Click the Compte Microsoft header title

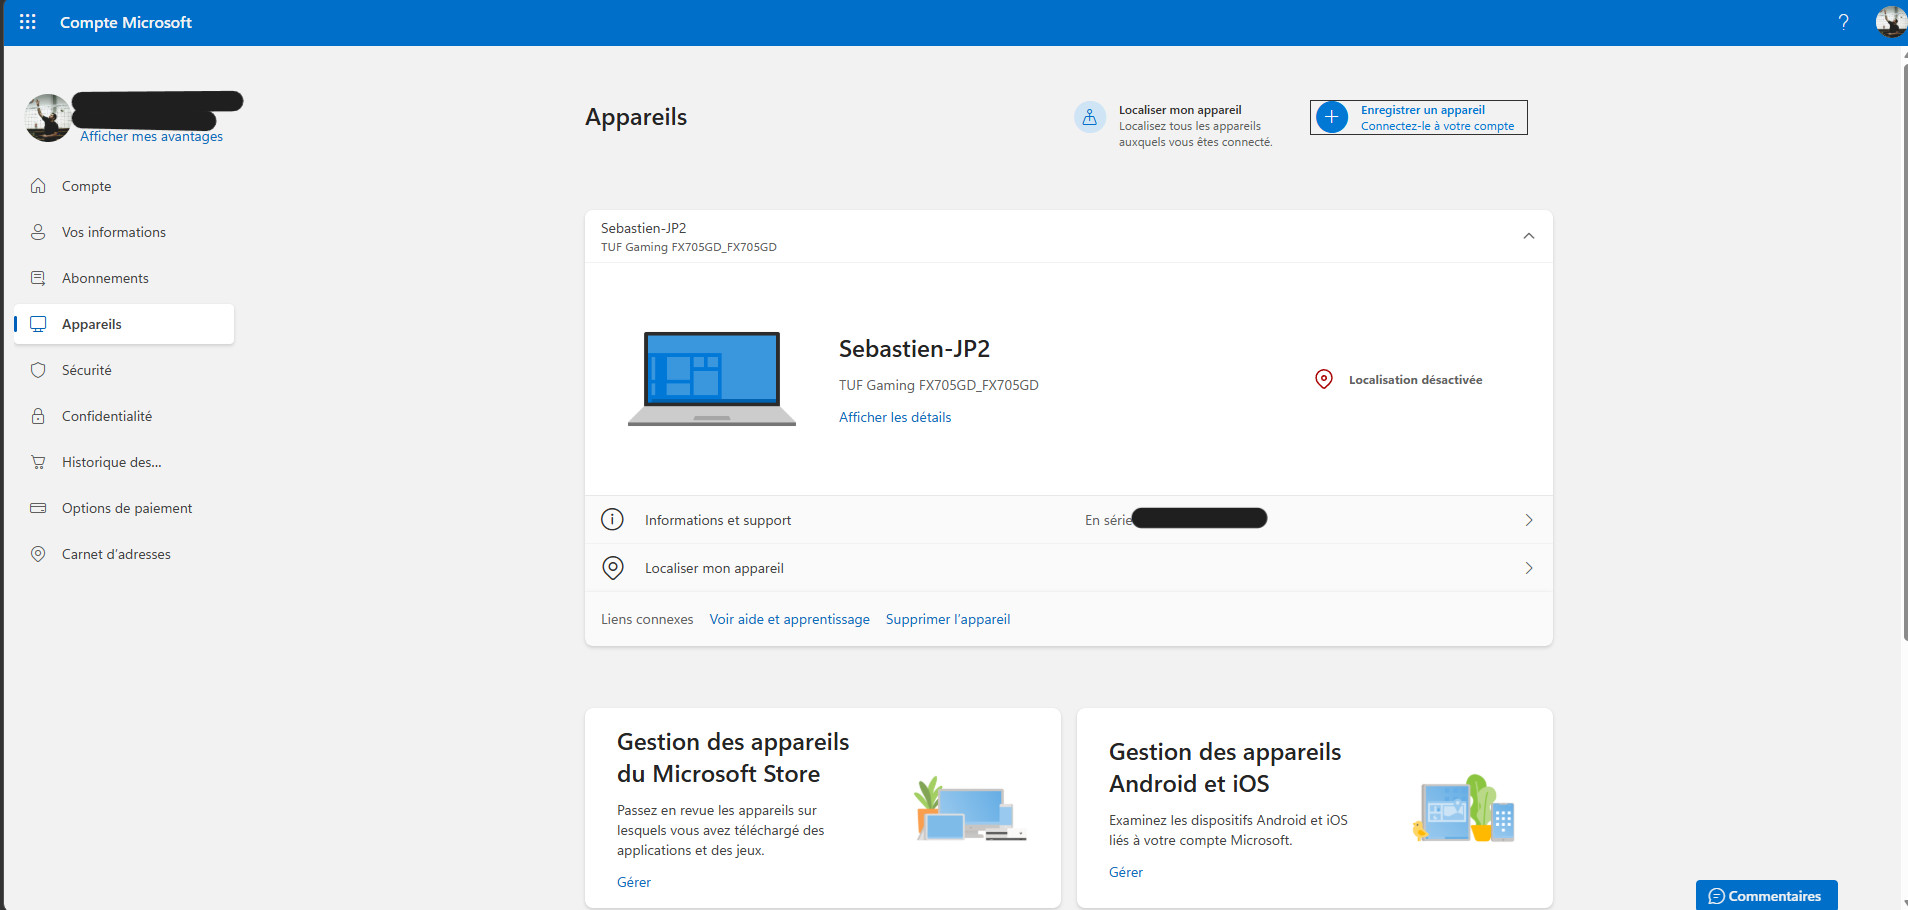coord(126,22)
